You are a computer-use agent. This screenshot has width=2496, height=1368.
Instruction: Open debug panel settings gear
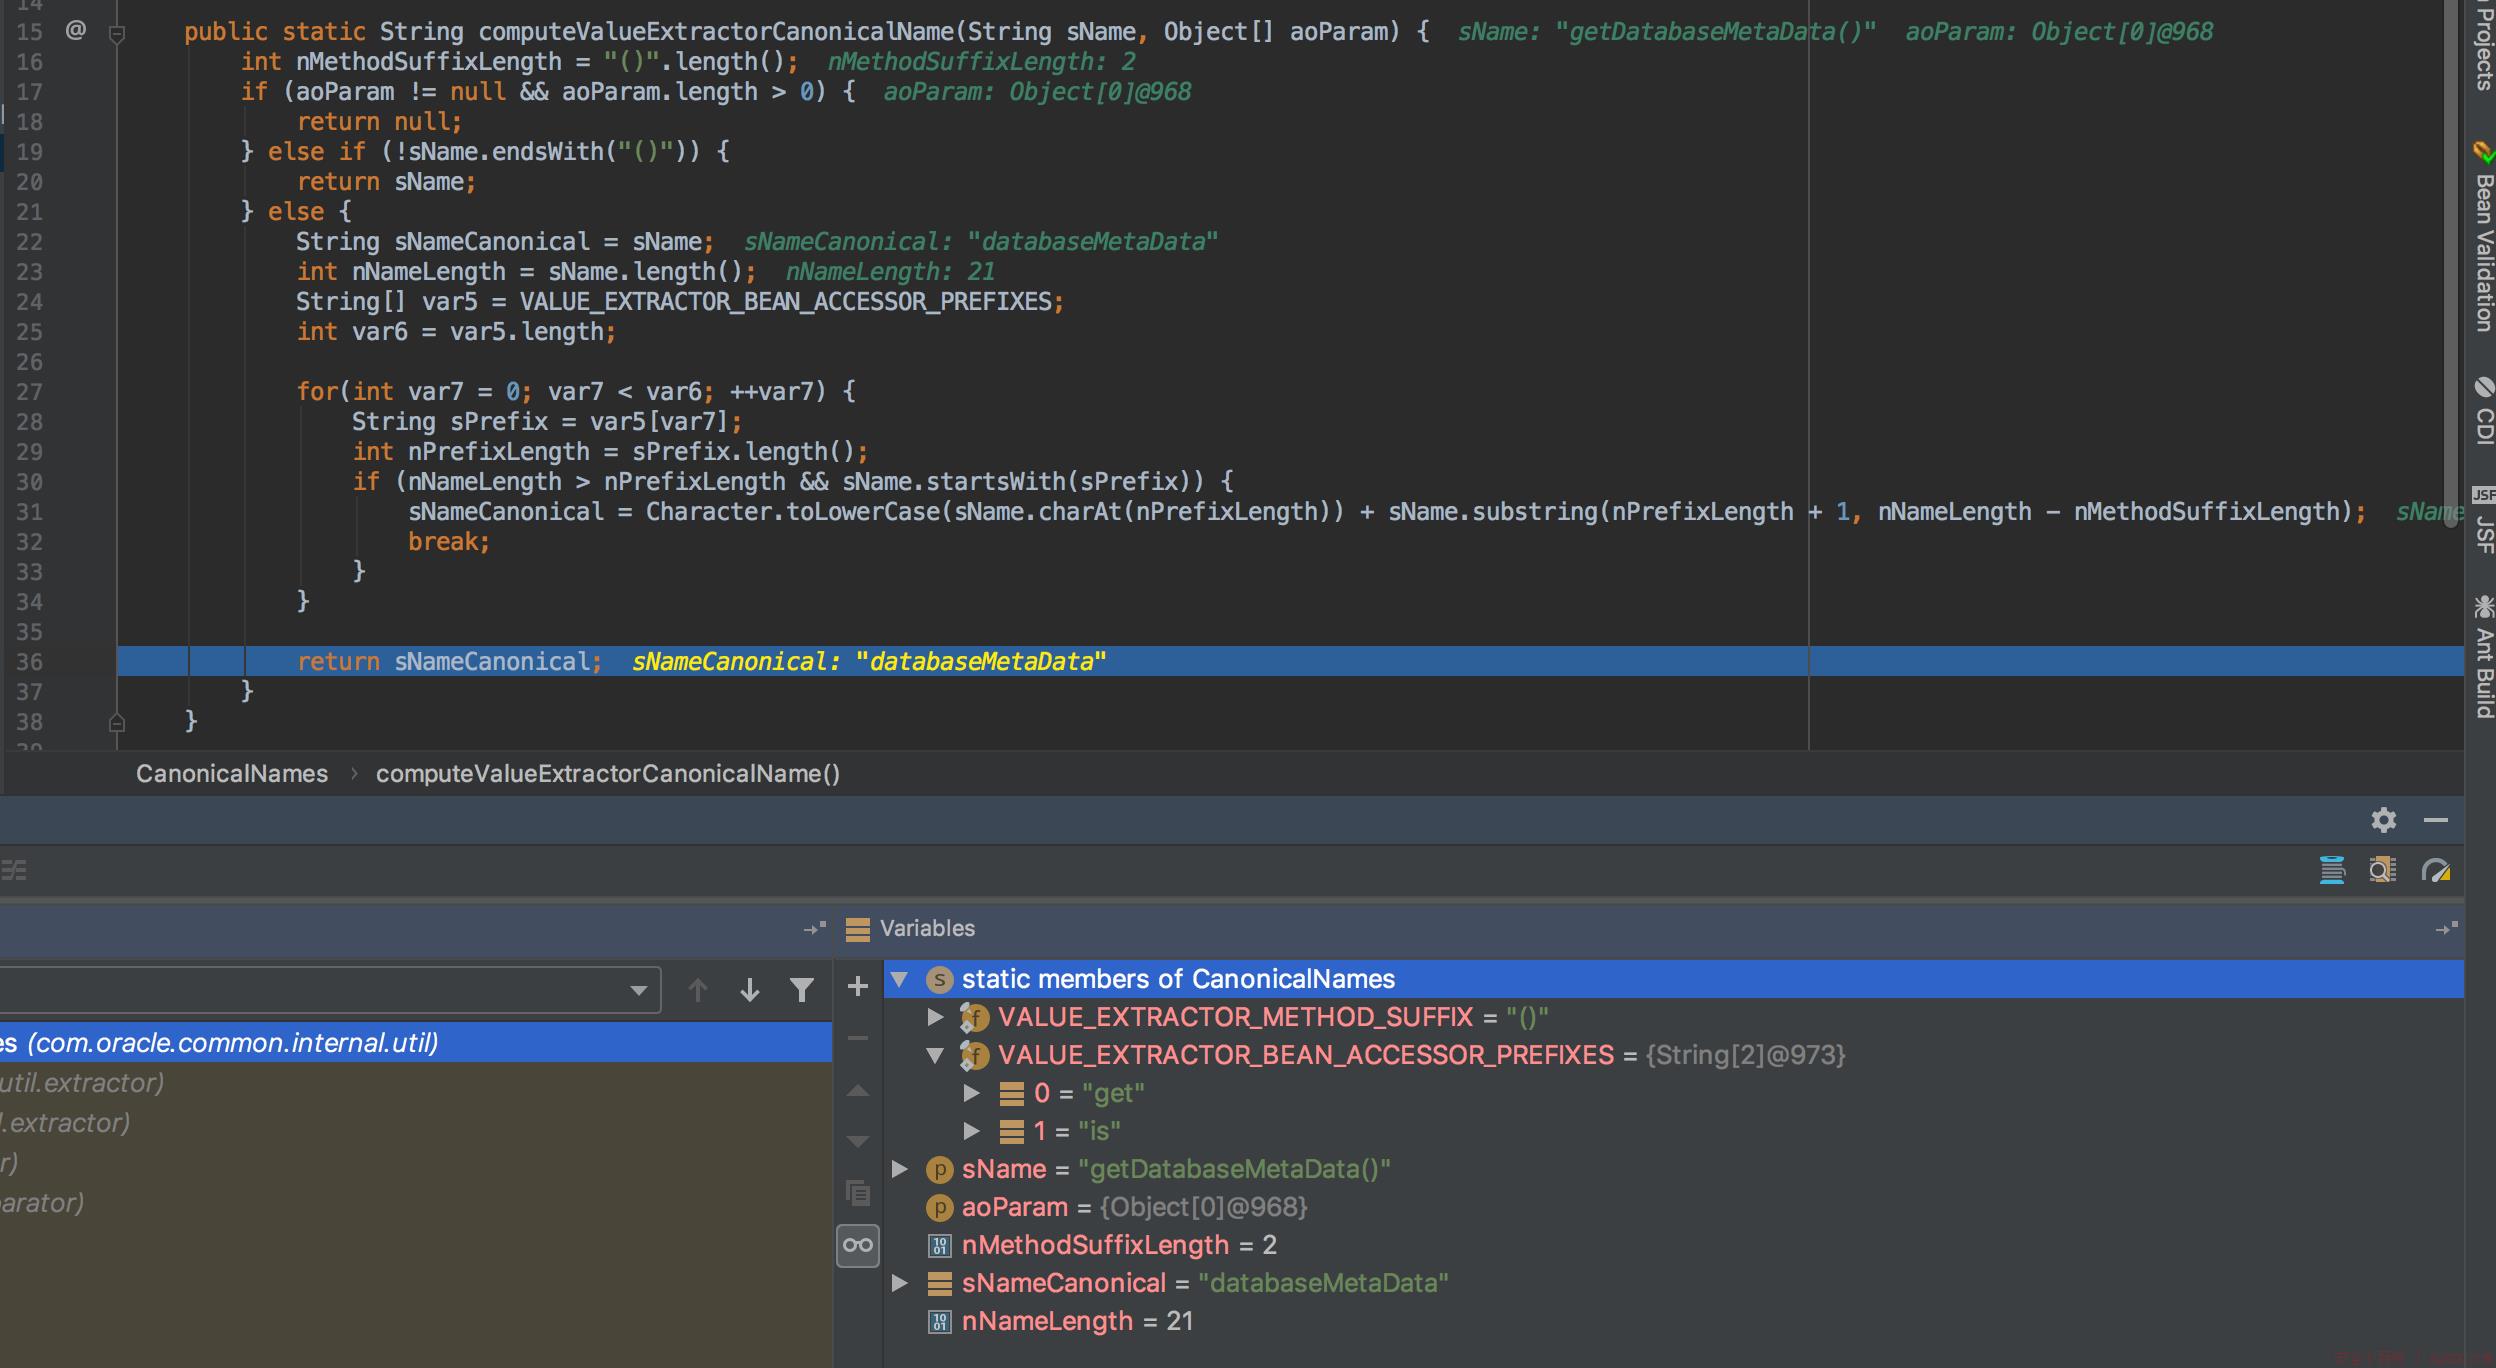pyautogui.click(x=2383, y=820)
